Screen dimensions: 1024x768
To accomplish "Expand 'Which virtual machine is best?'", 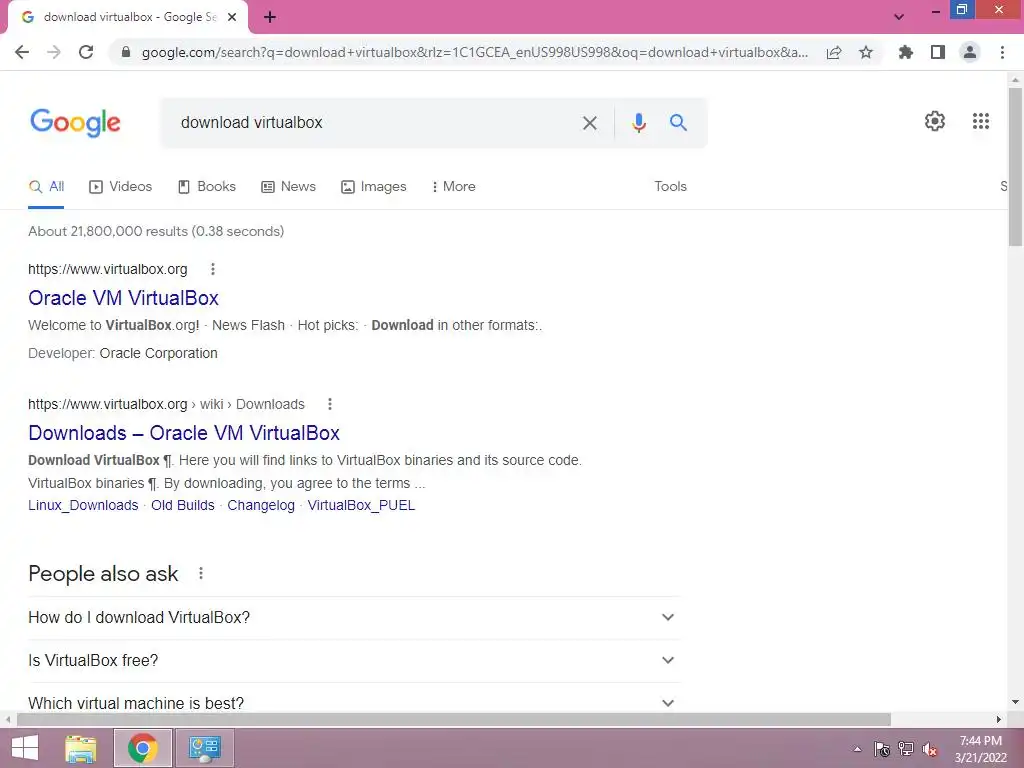I will click(354, 703).
